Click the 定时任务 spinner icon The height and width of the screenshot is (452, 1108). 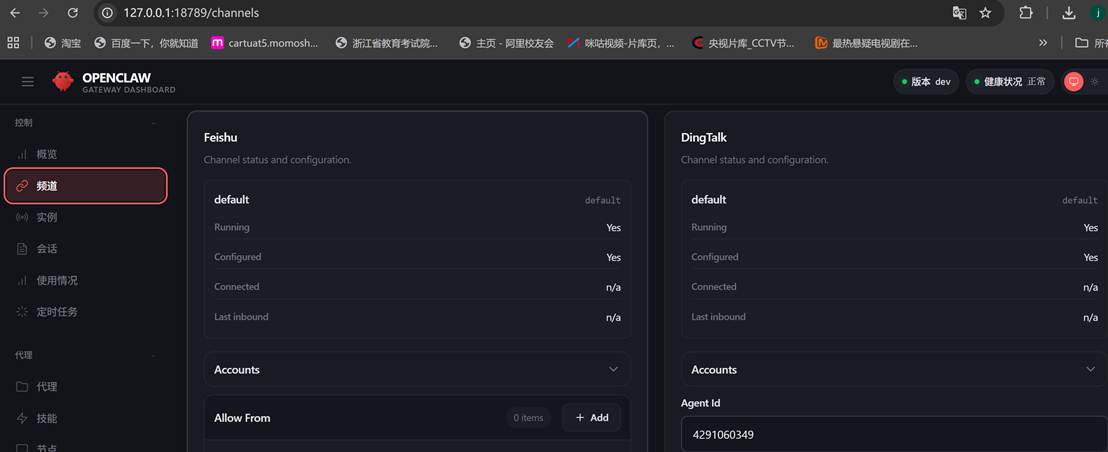22,311
